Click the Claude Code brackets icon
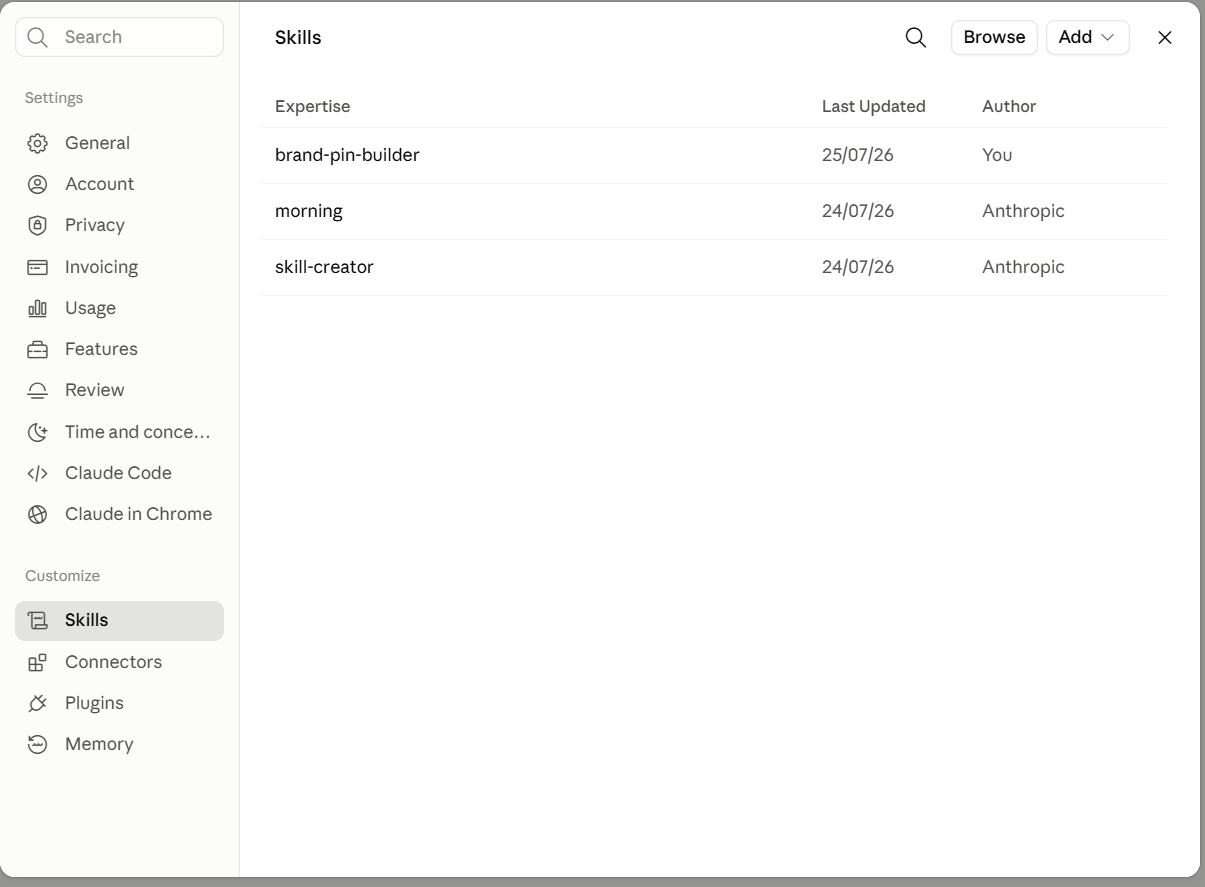This screenshot has width=1205, height=887. coord(37,473)
